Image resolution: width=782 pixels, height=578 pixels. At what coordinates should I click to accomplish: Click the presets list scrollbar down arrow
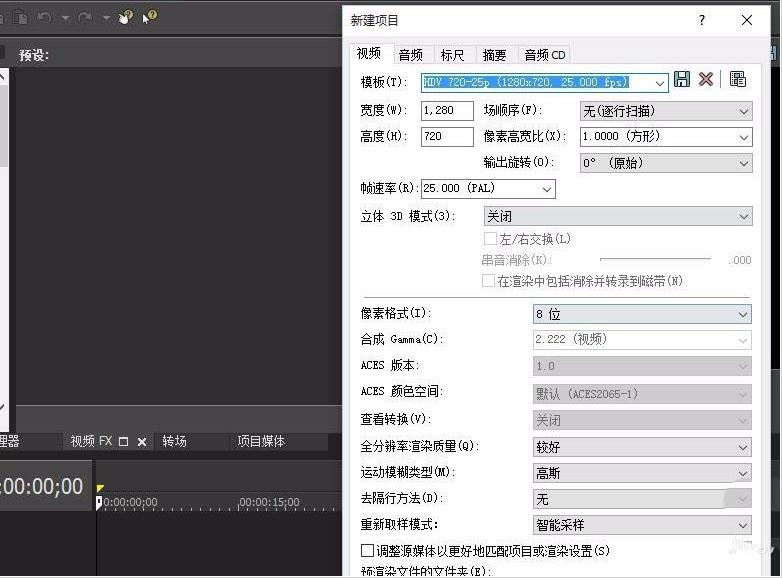pos(2,406)
